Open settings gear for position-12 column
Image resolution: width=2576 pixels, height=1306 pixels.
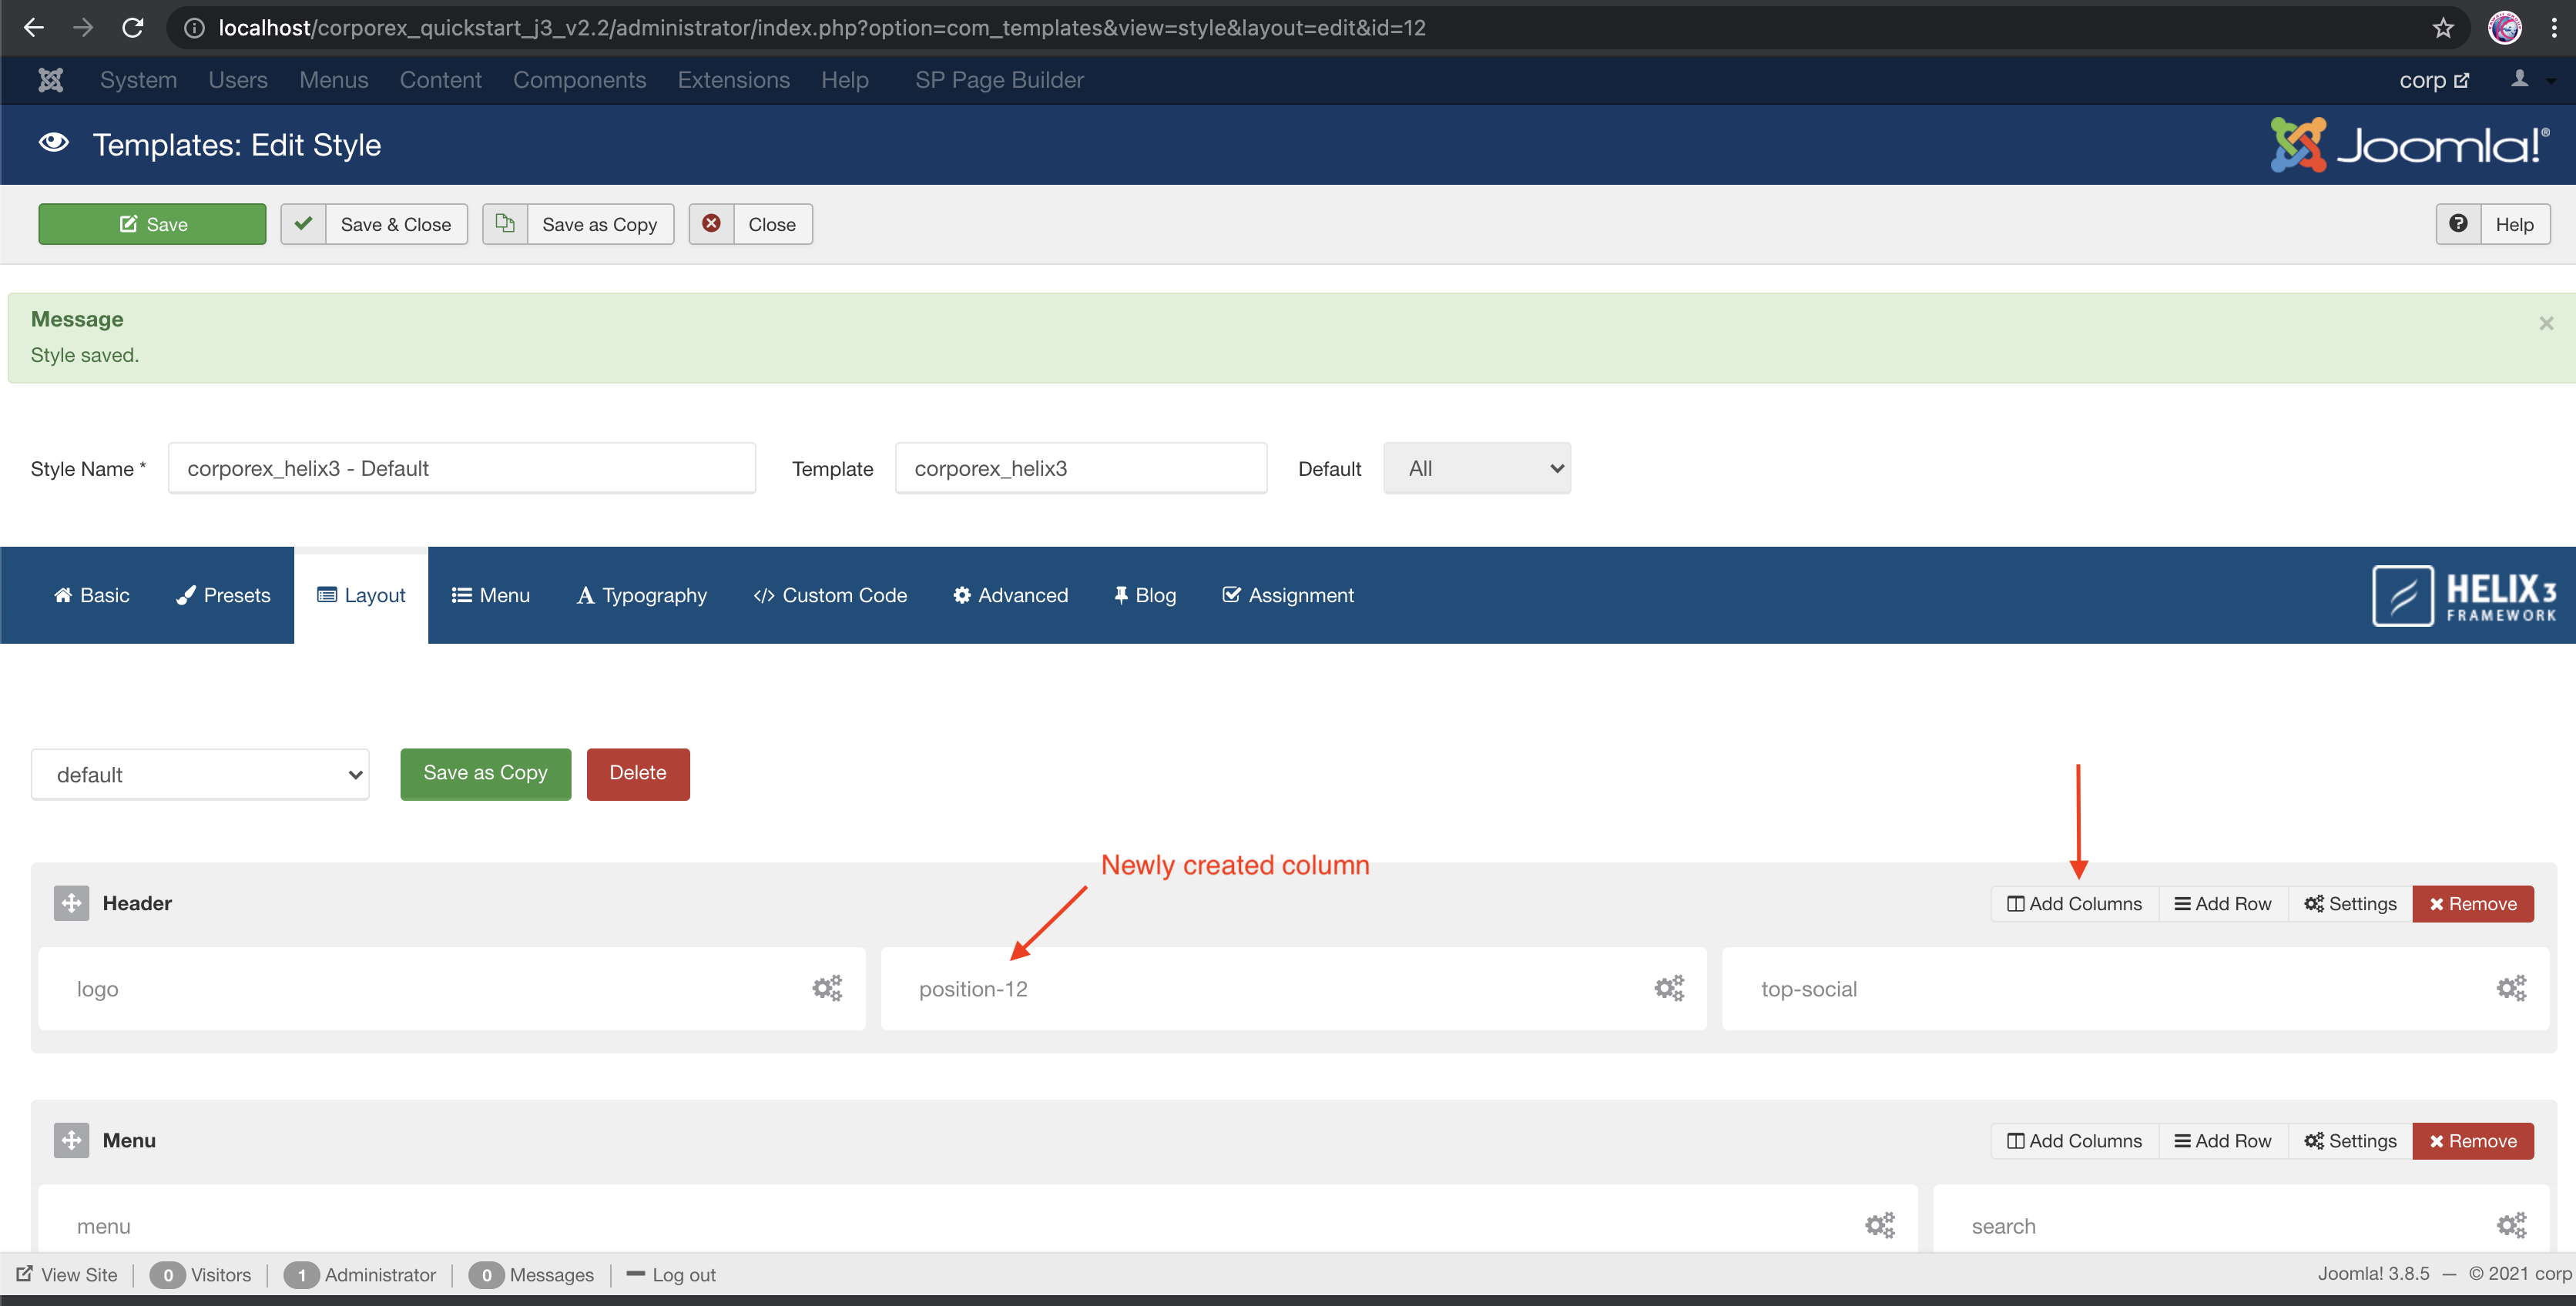coord(1669,988)
